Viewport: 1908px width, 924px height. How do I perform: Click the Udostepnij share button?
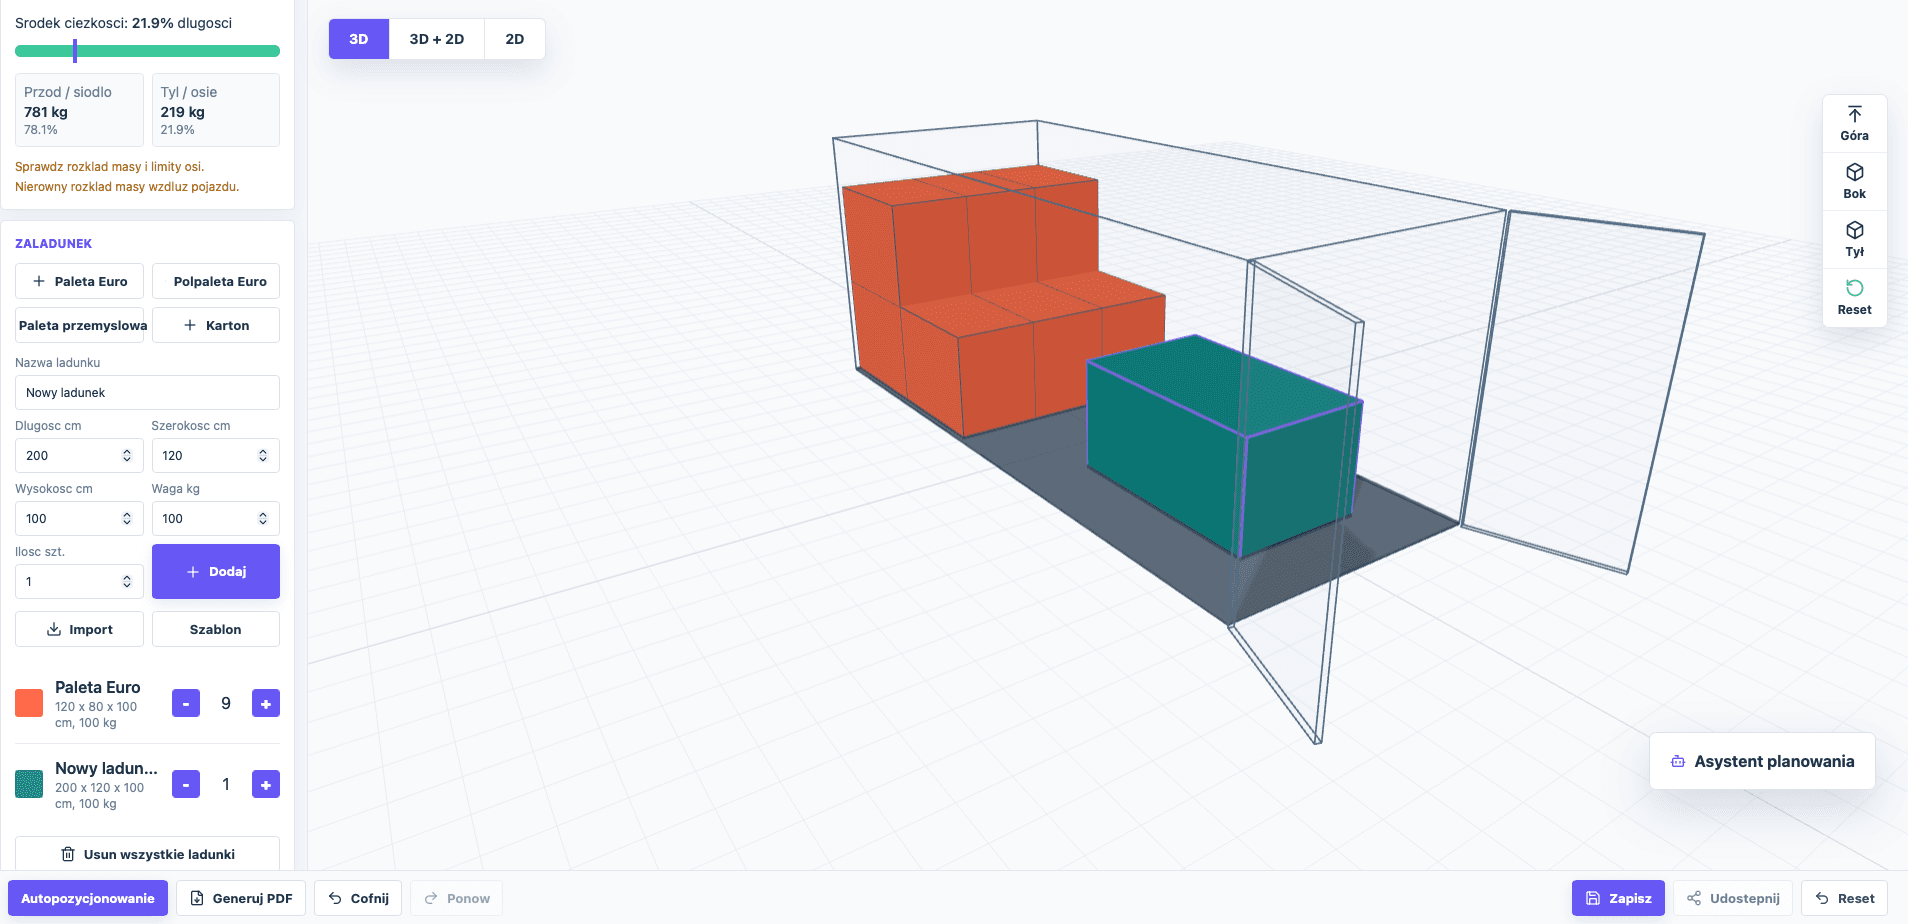click(x=1733, y=898)
